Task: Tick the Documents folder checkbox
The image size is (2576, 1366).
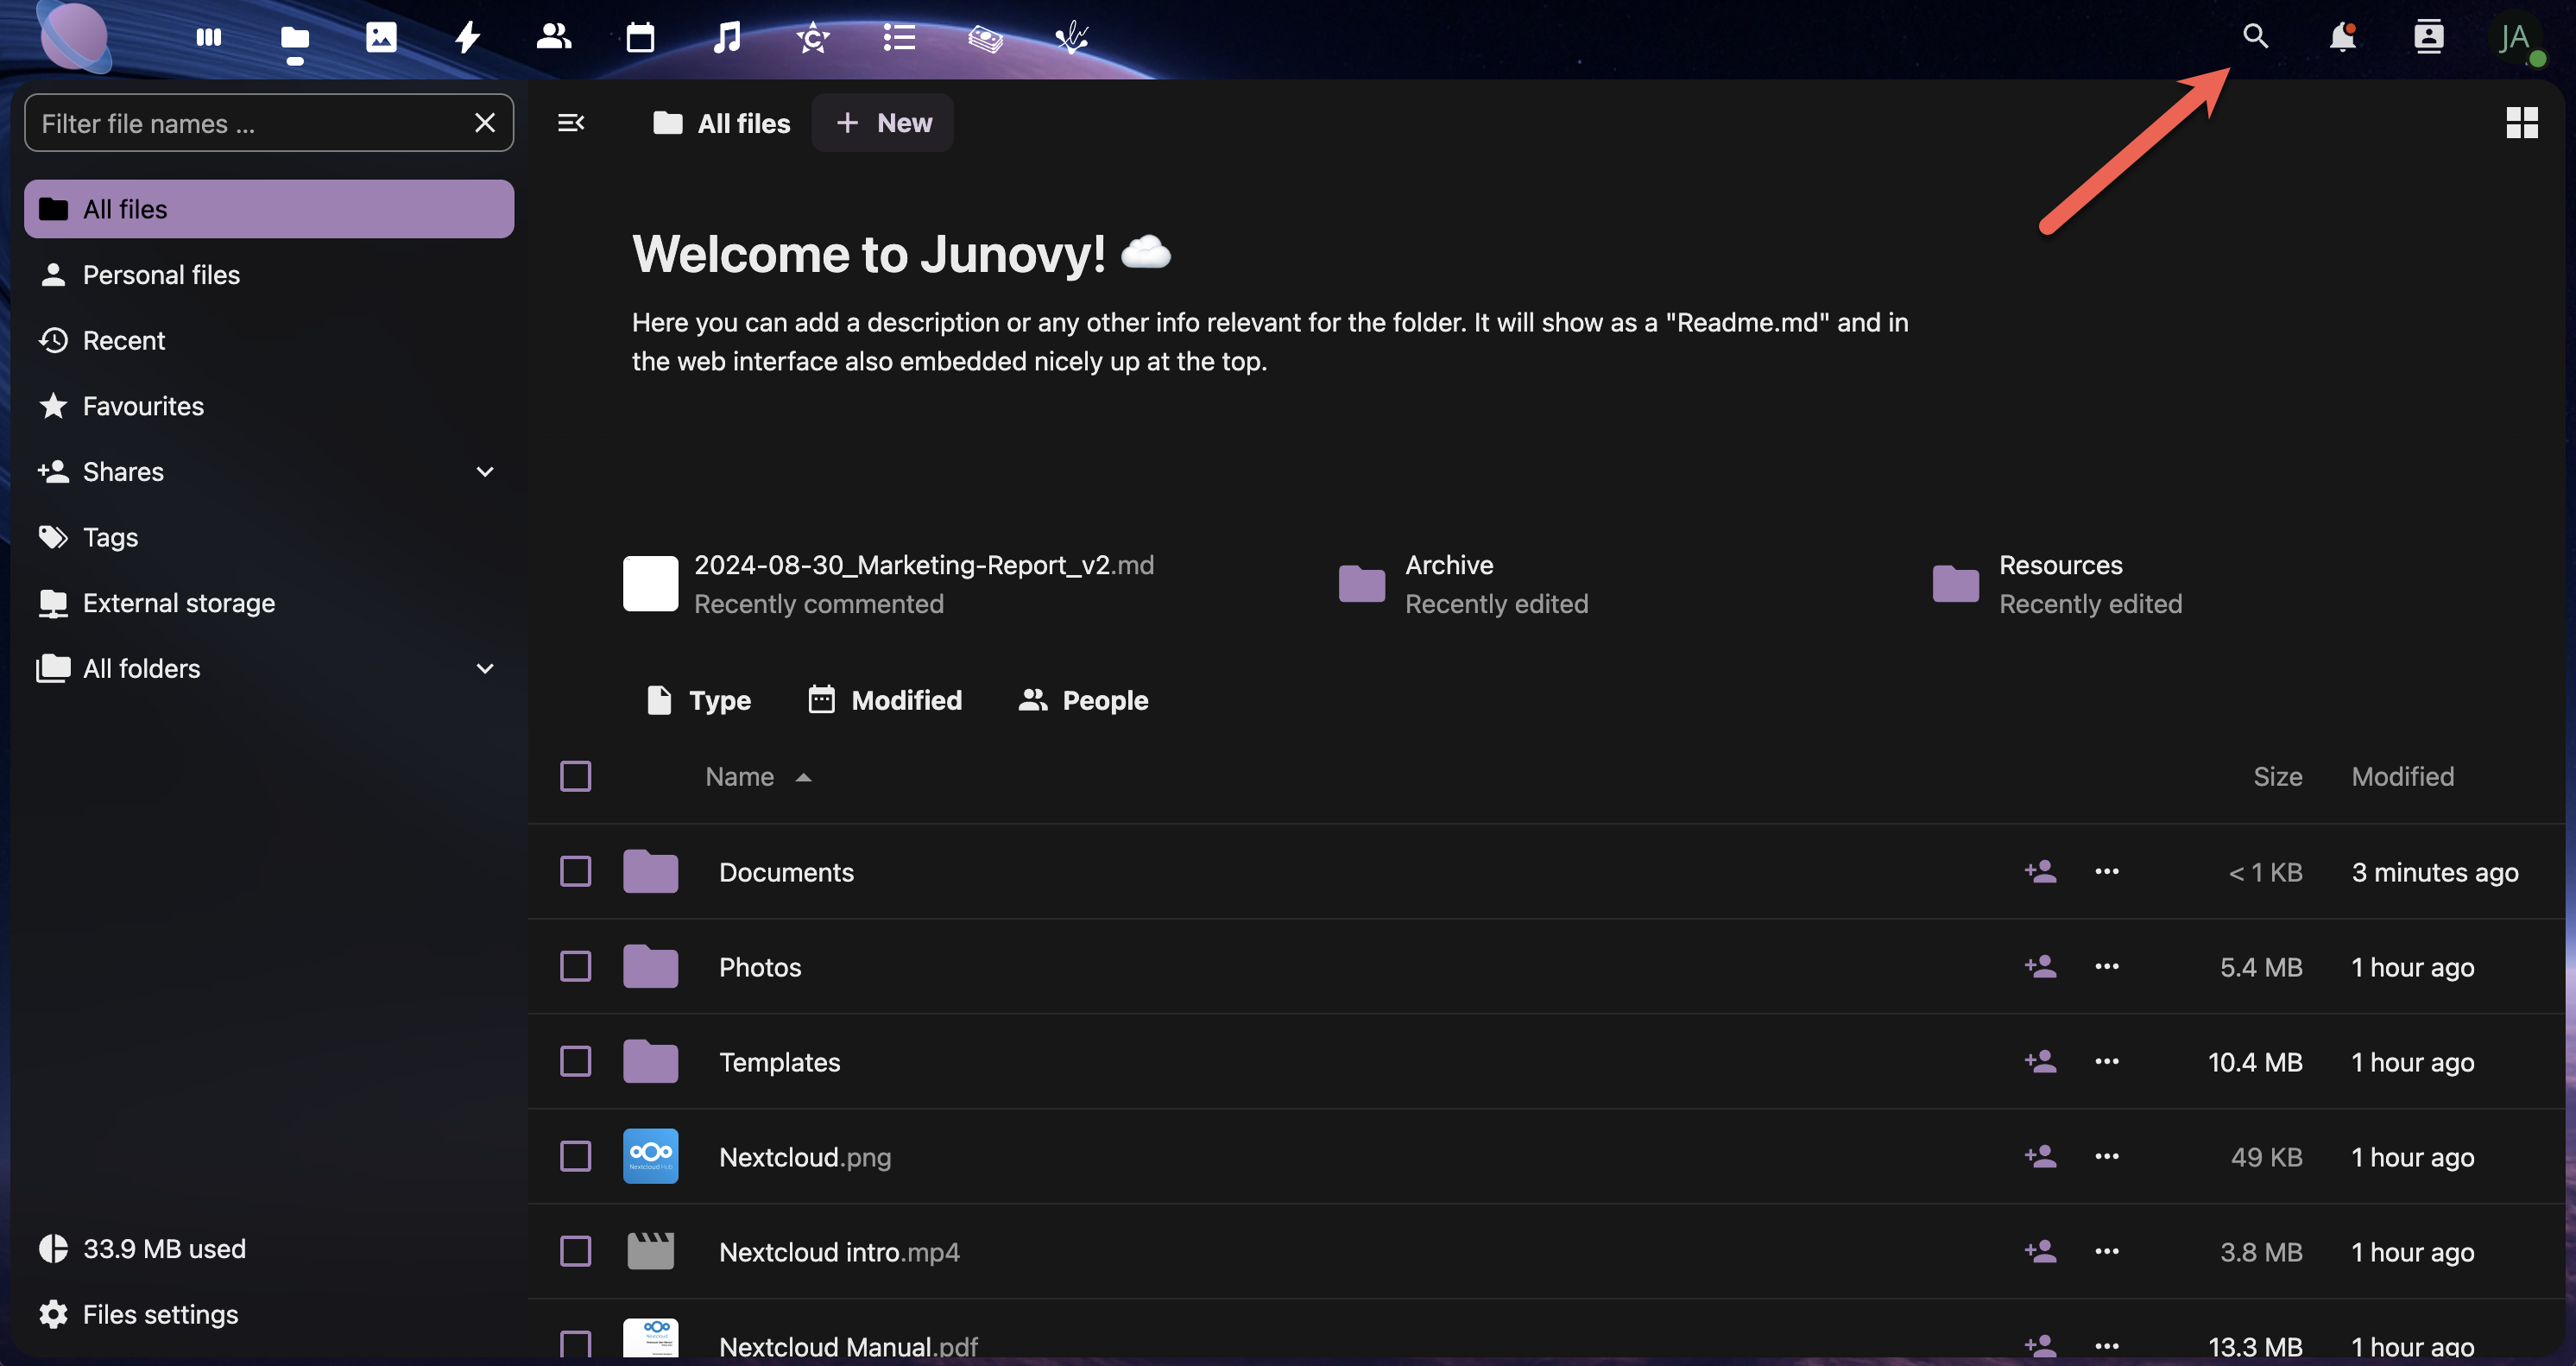Action: point(575,871)
